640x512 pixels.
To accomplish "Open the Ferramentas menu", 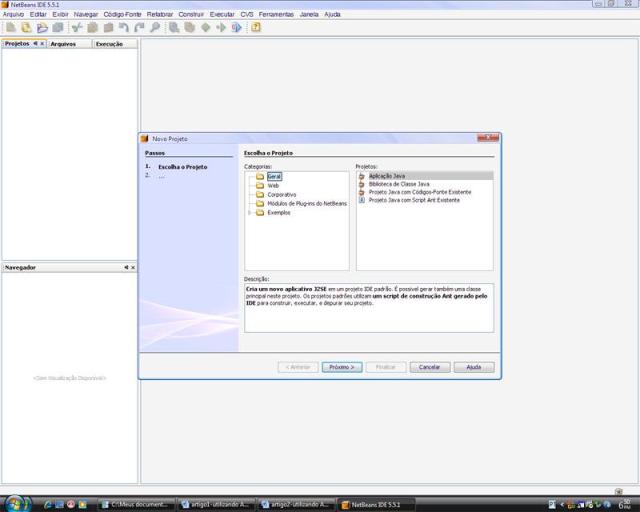I will [276, 14].
